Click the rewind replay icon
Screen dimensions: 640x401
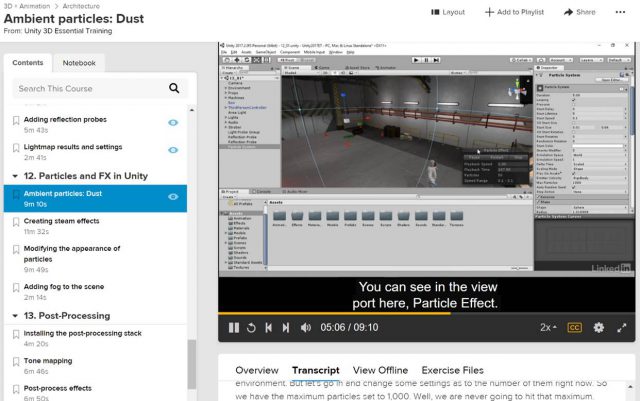[251, 327]
